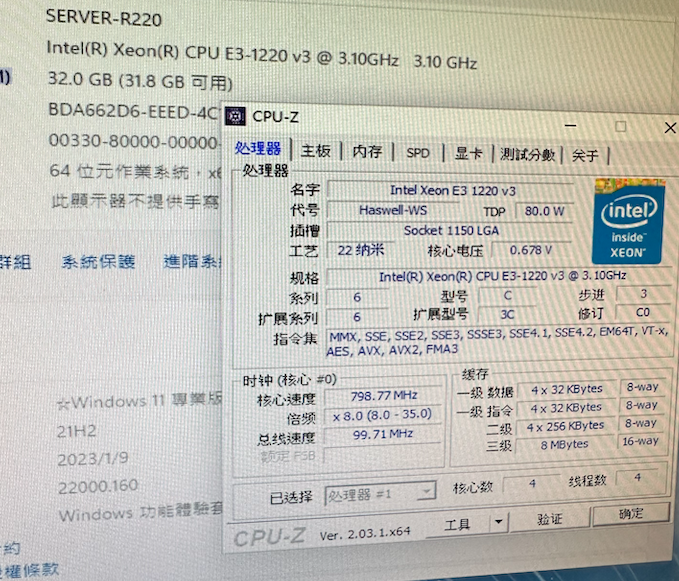Click the specification field Intel(R) Xeon(R) CPU E3-1220 v3
This screenshot has height=581, width=679.
(501, 276)
